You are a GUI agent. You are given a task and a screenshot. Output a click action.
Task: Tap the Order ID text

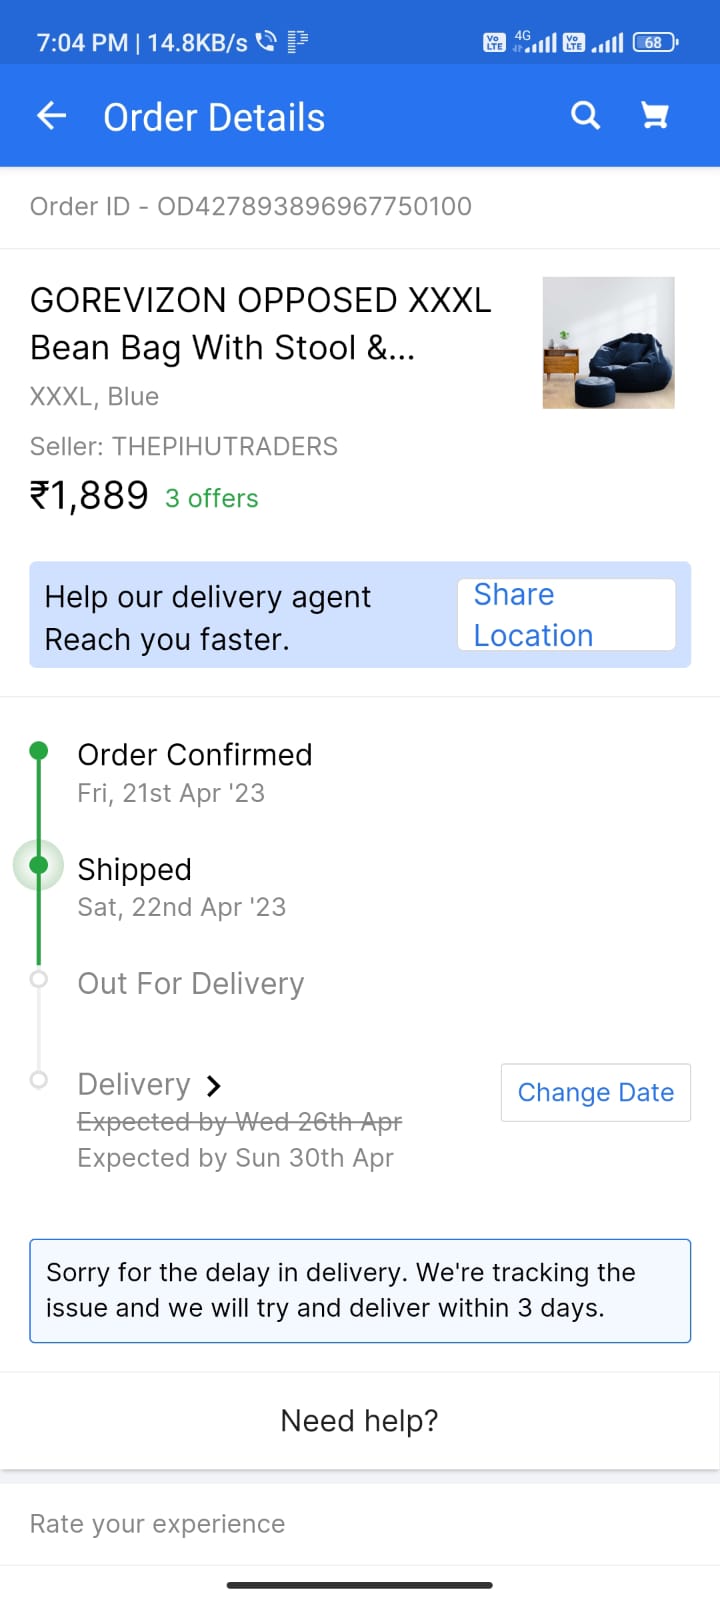251,207
